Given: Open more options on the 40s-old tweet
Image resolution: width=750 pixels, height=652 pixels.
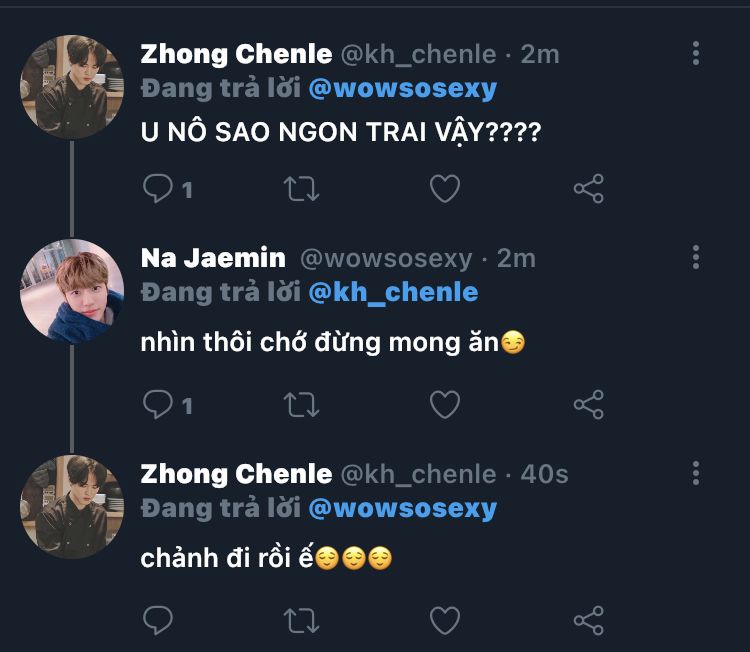Looking at the screenshot, I should pos(696,474).
